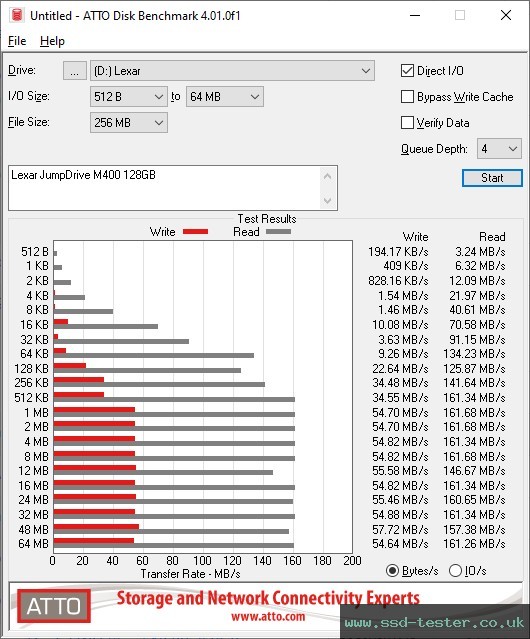Screen dimensions: 530x639
Task: Close the ATTO Disk Benchmark window
Action: tap(506, 15)
